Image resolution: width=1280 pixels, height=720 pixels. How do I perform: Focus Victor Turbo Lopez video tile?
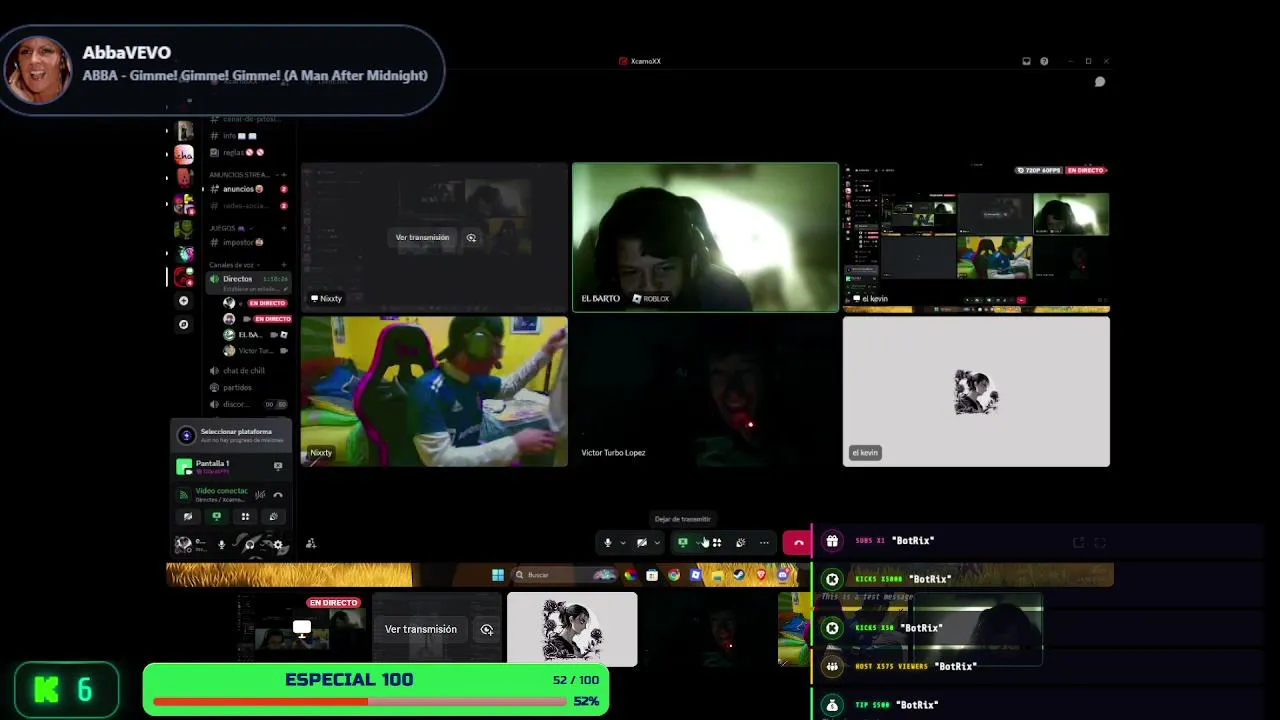pyautogui.click(x=705, y=391)
